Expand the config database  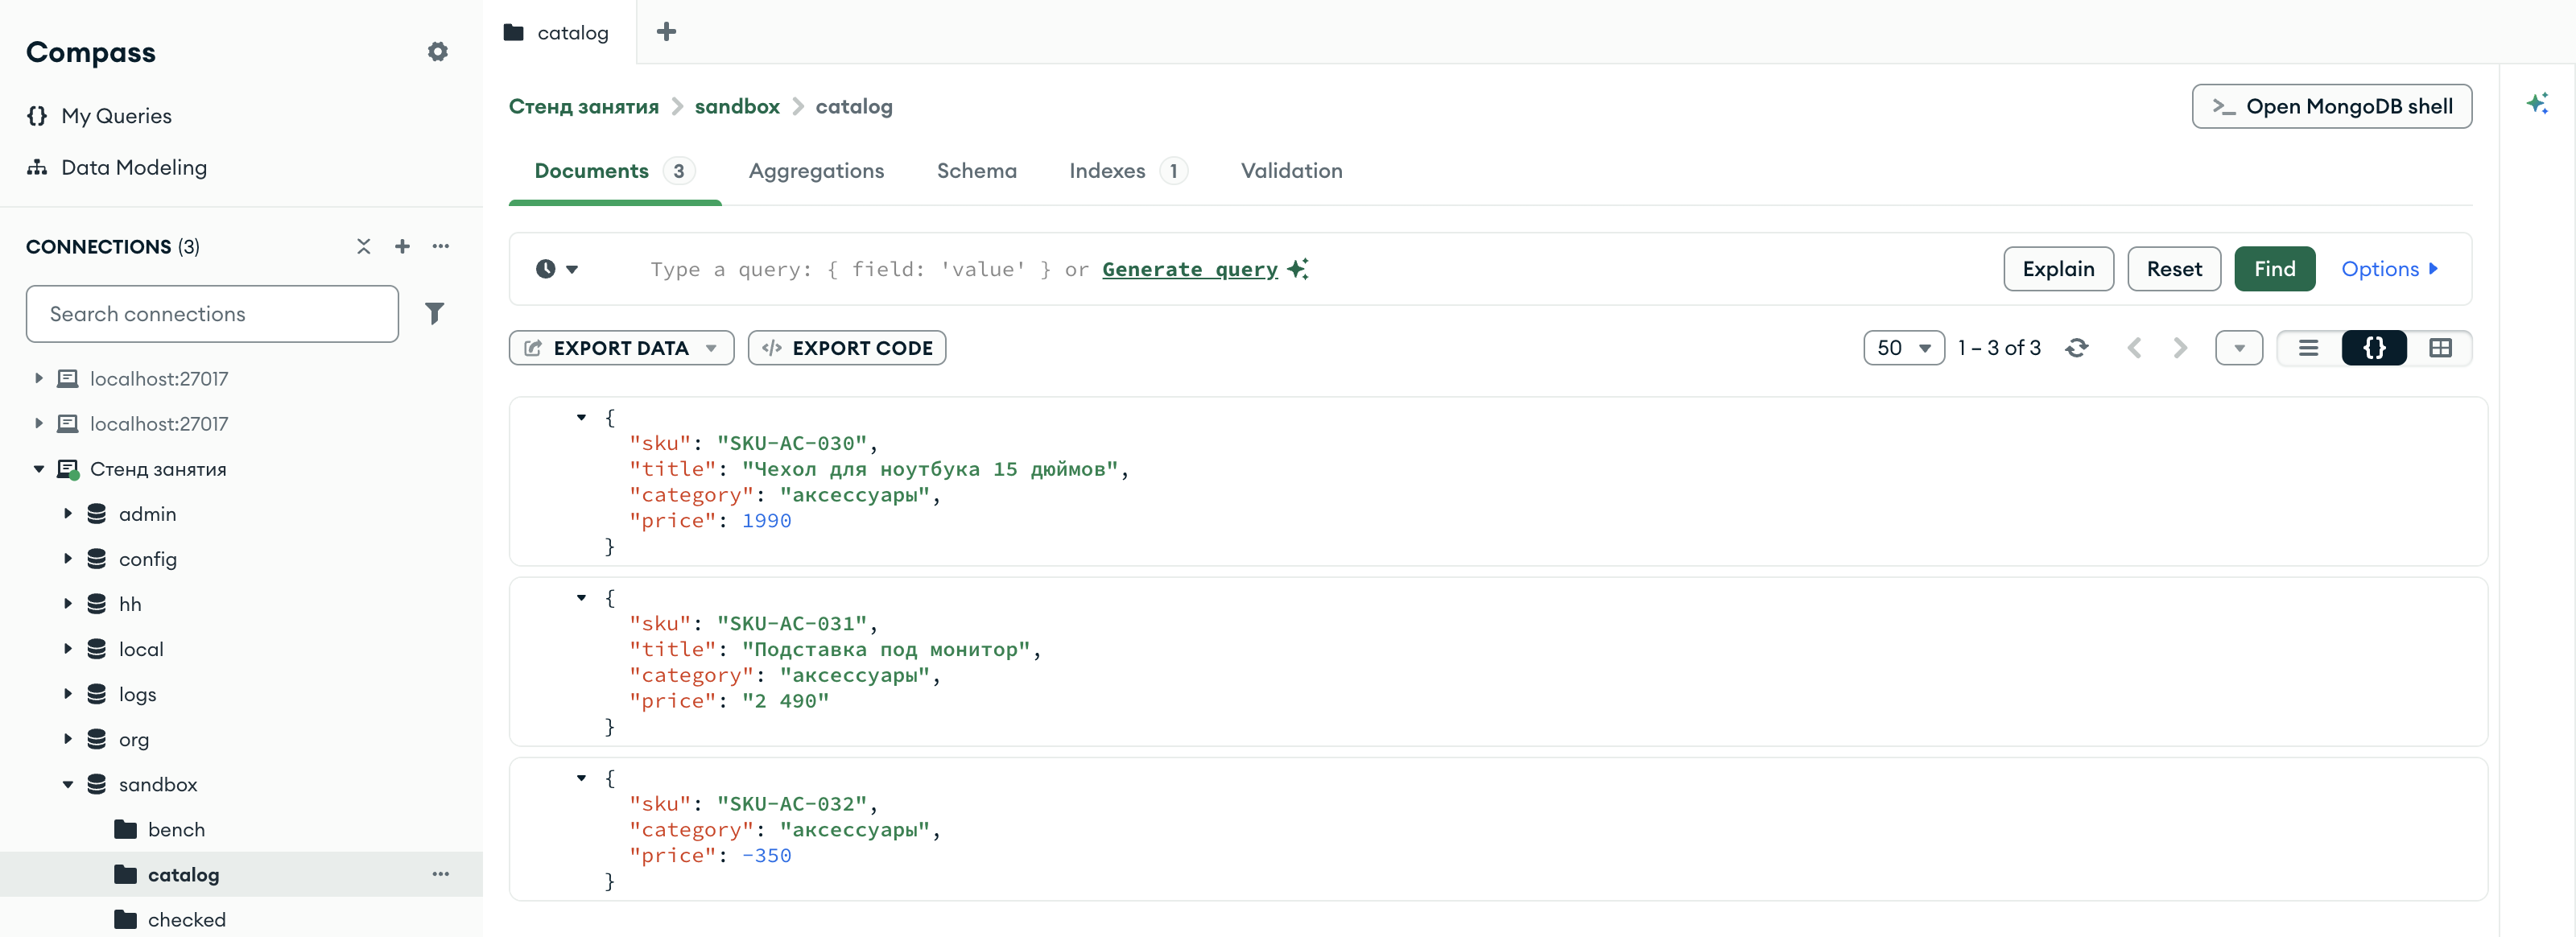(68, 559)
